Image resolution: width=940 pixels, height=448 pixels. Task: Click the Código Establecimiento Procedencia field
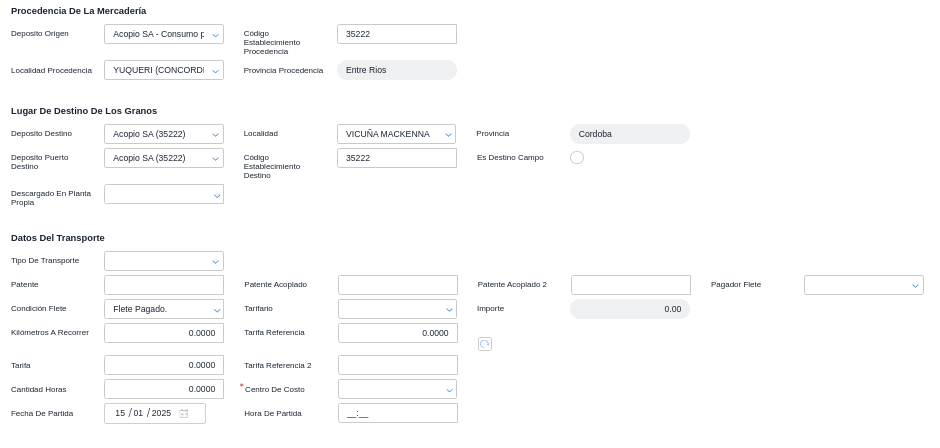tap(397, 34)
